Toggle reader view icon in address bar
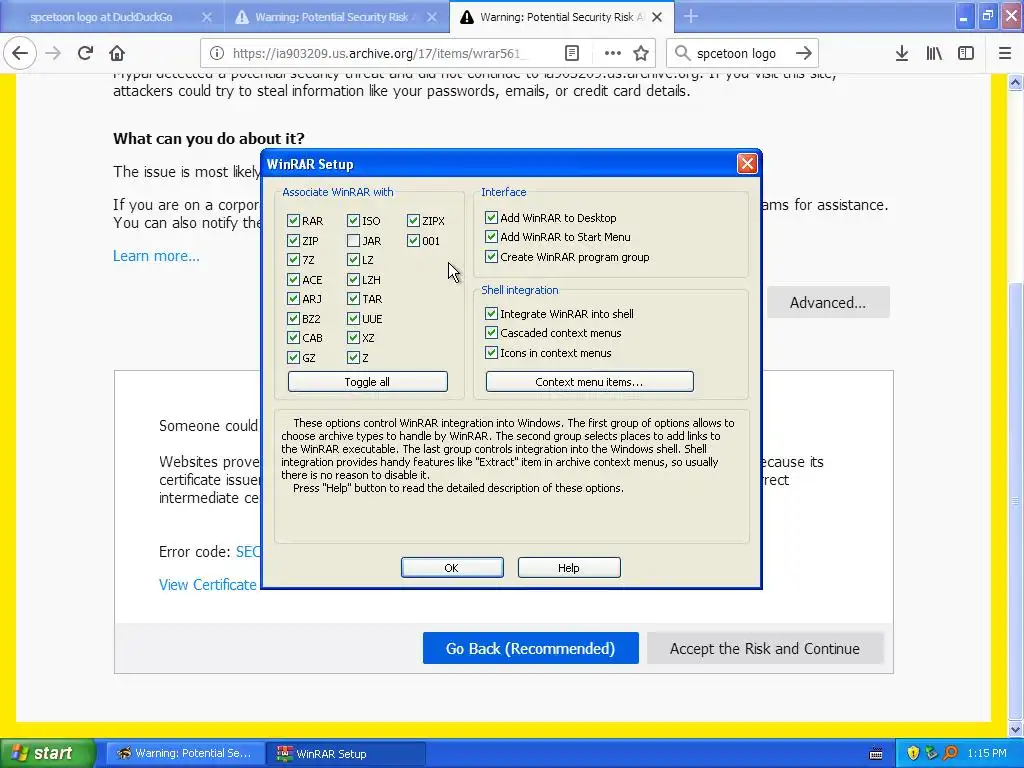The image size is (1024, 768). point(571,53)
